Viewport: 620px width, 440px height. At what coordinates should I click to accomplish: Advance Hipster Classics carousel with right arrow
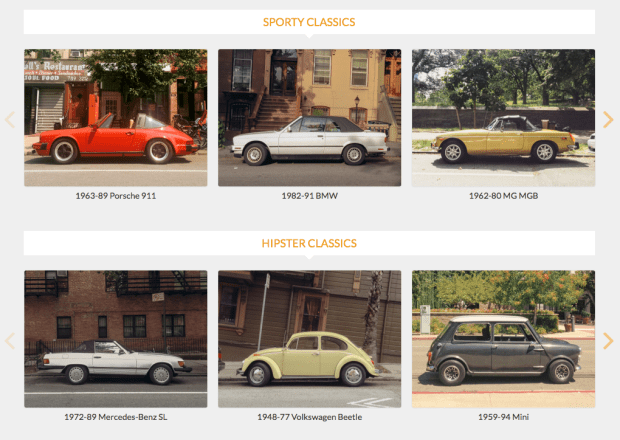(x=608, y=341)
